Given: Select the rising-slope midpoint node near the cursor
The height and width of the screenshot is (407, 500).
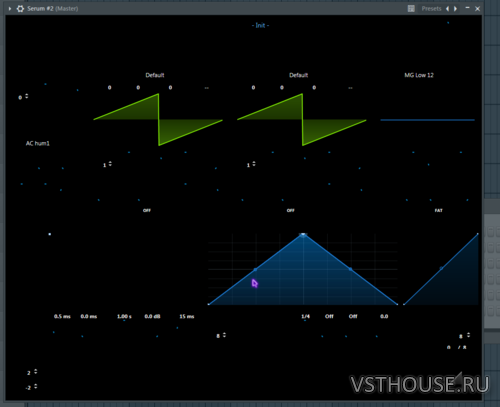Looking at the screenshot, I should (x=255, y=269).
